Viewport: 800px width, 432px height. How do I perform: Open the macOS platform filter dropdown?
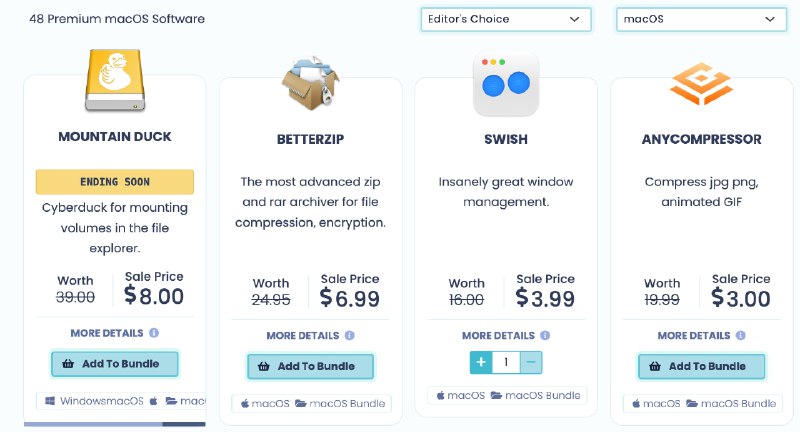(x=700, y=19)
